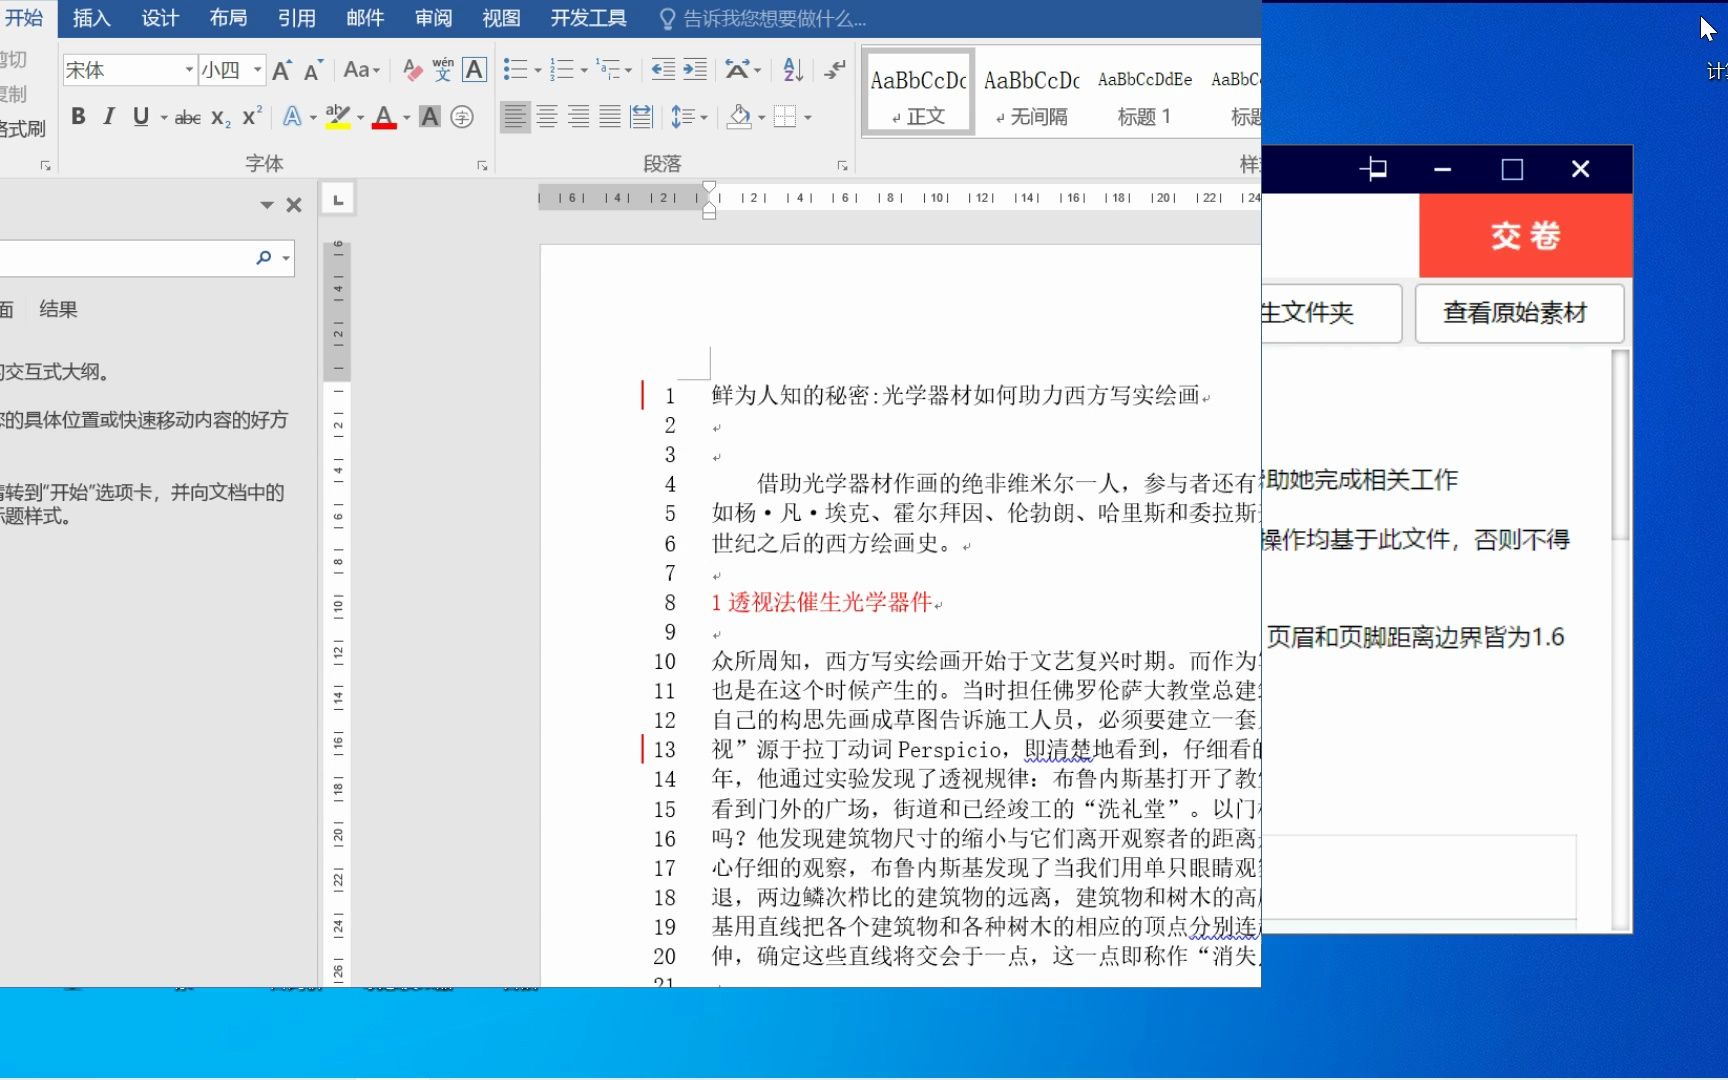The width and height of the screenshot is (1728, 1080).
Task: Click the red font color swatch
Action: tap(385, 126)
